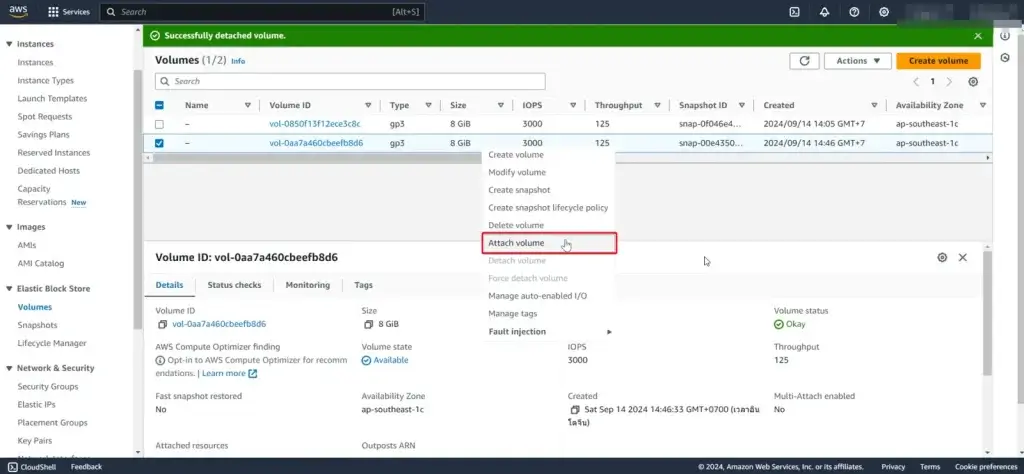Screen dimensions: 1024x474
Task: Open the settings gear in top bar
Action: click(884, 12)
